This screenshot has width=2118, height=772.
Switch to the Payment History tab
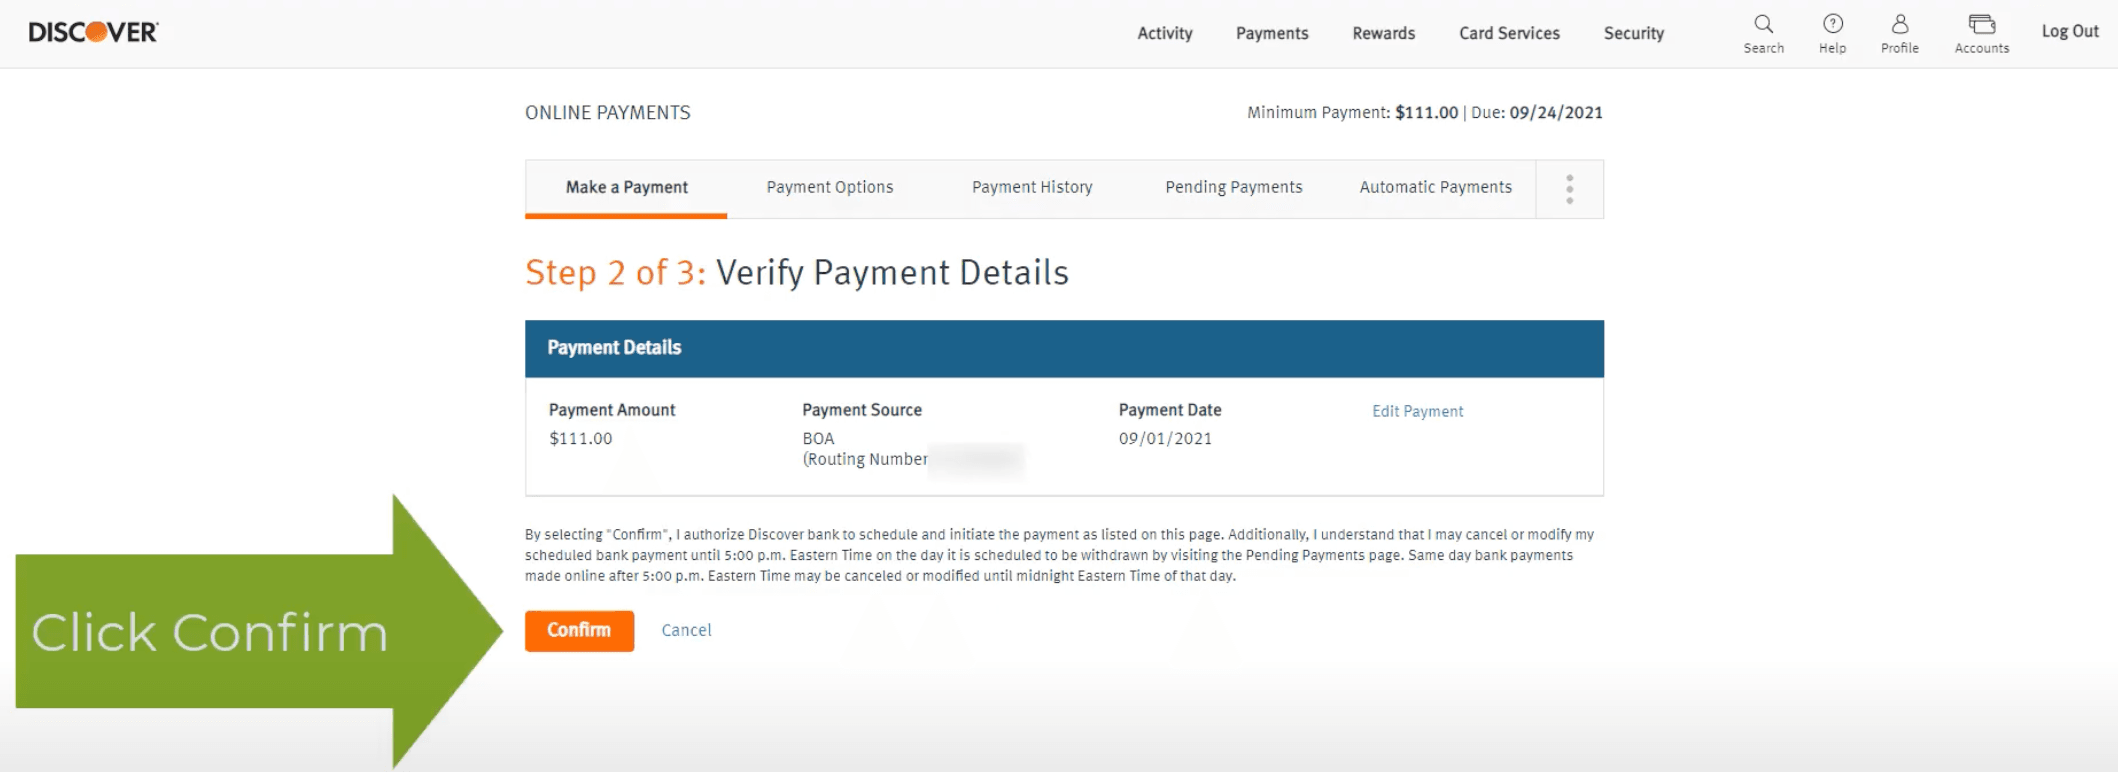coord(1031,187)
